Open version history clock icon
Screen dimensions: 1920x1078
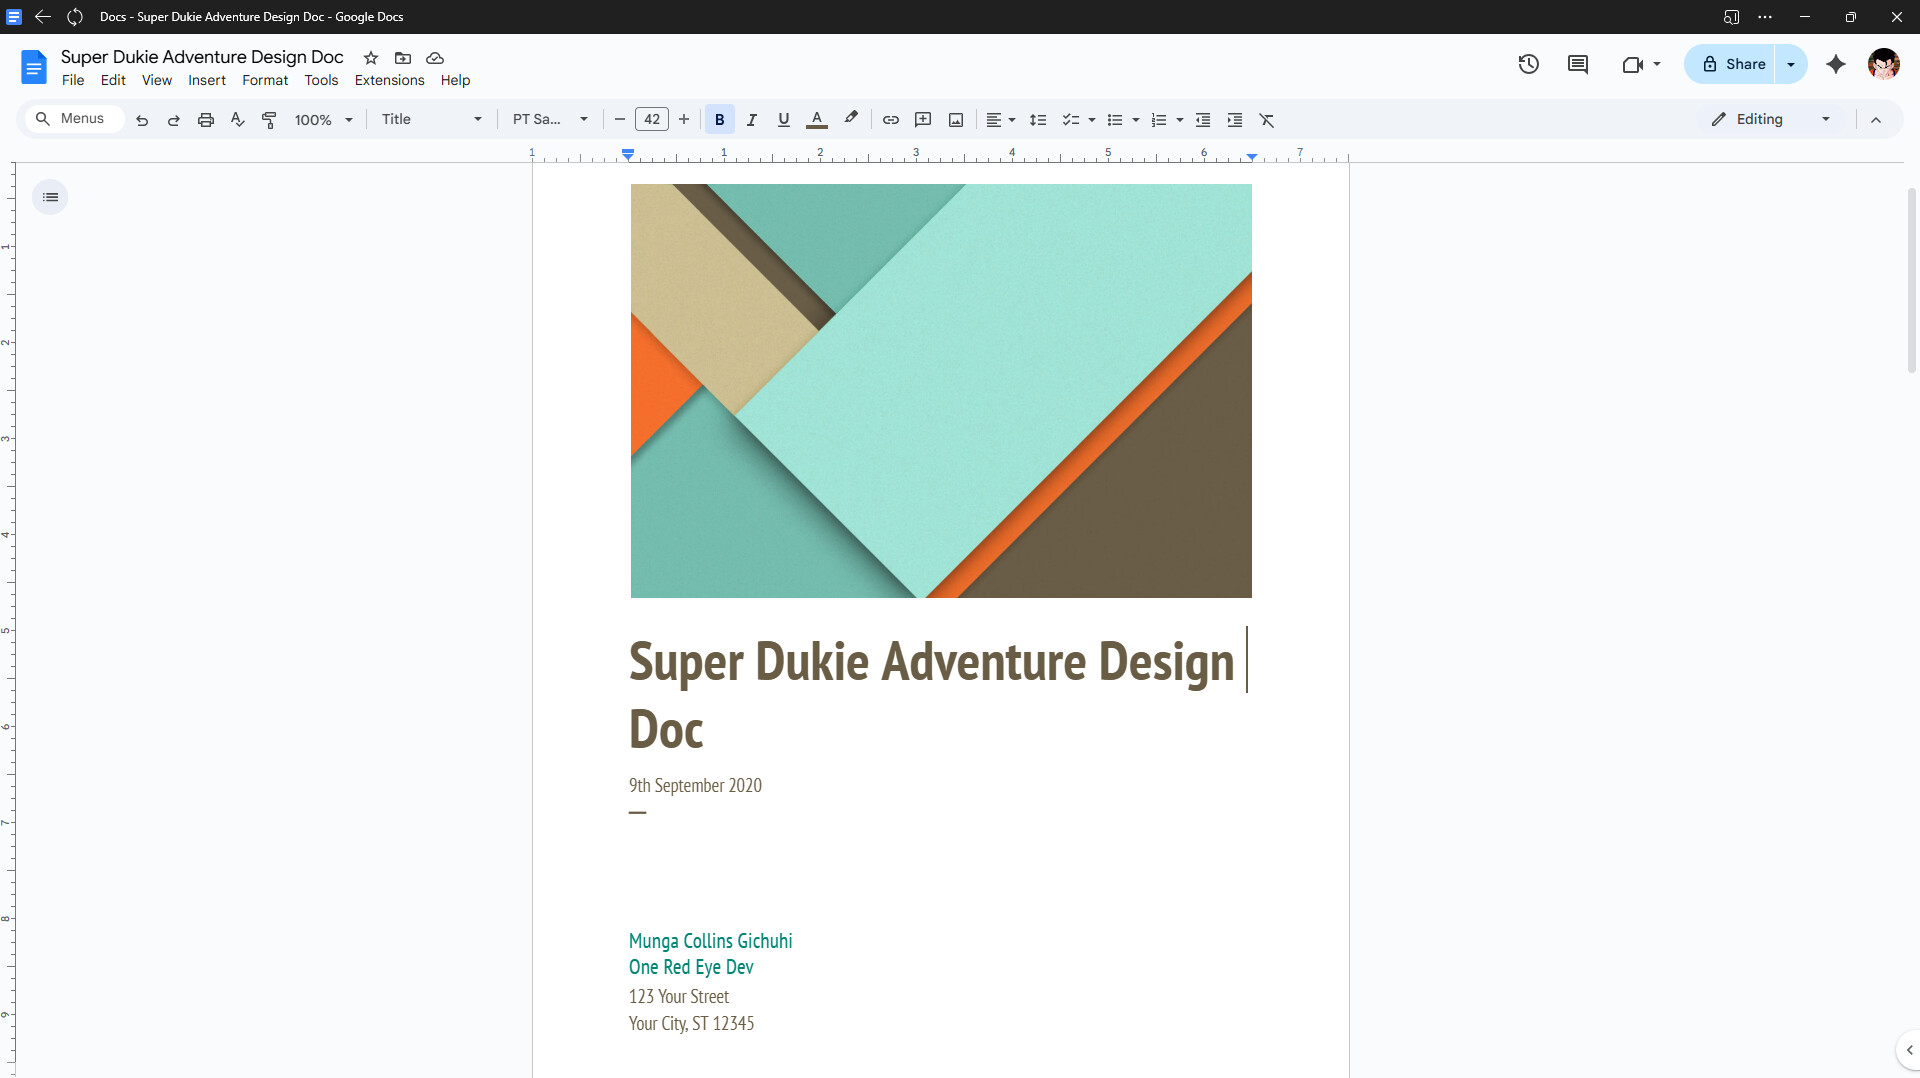coord(1528,64)
